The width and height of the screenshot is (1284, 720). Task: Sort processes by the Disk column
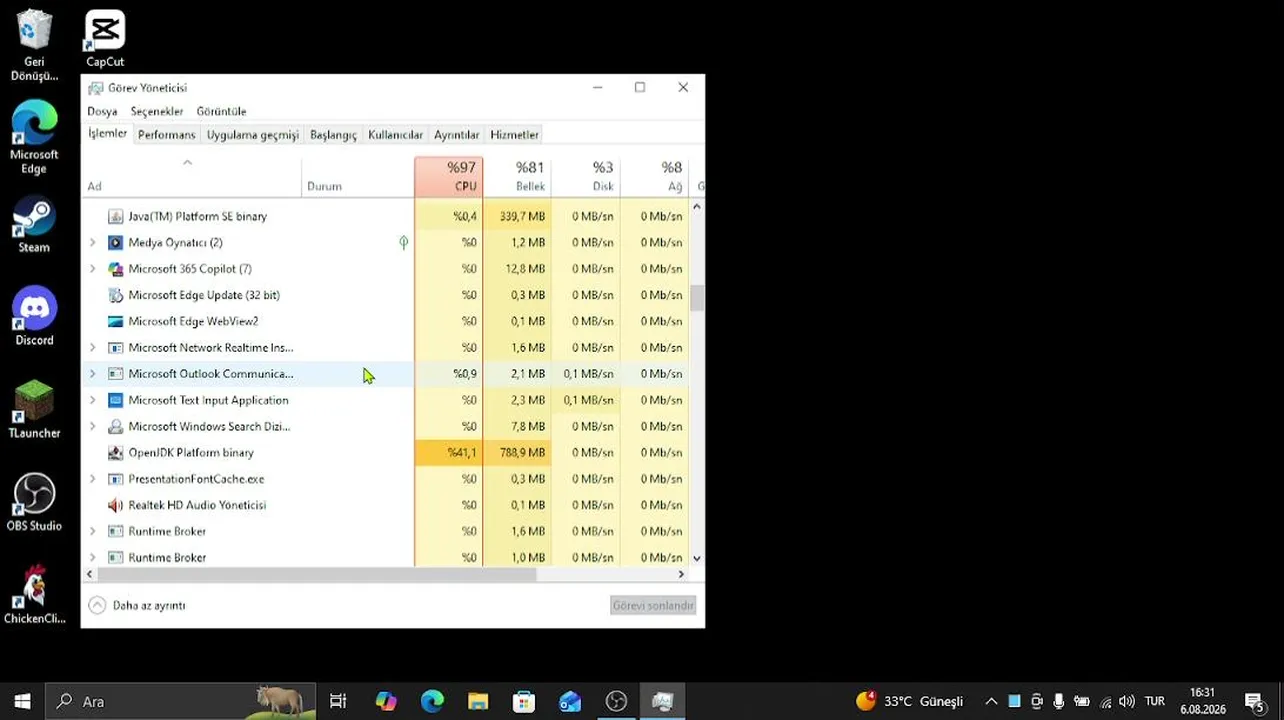pyautogui.click(x=586, y=176)
